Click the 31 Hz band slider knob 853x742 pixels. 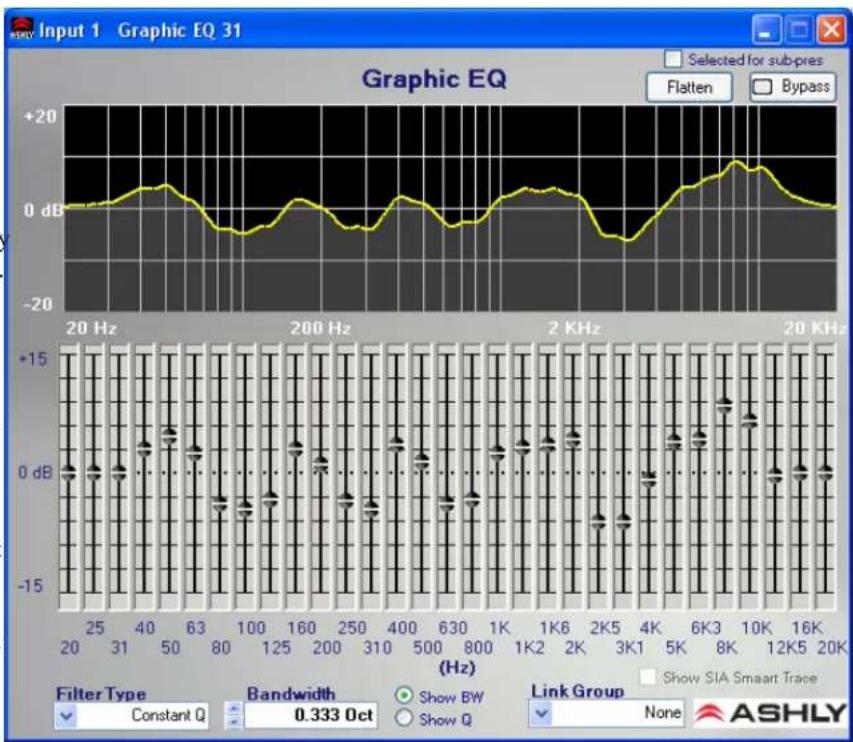point(119,473)
